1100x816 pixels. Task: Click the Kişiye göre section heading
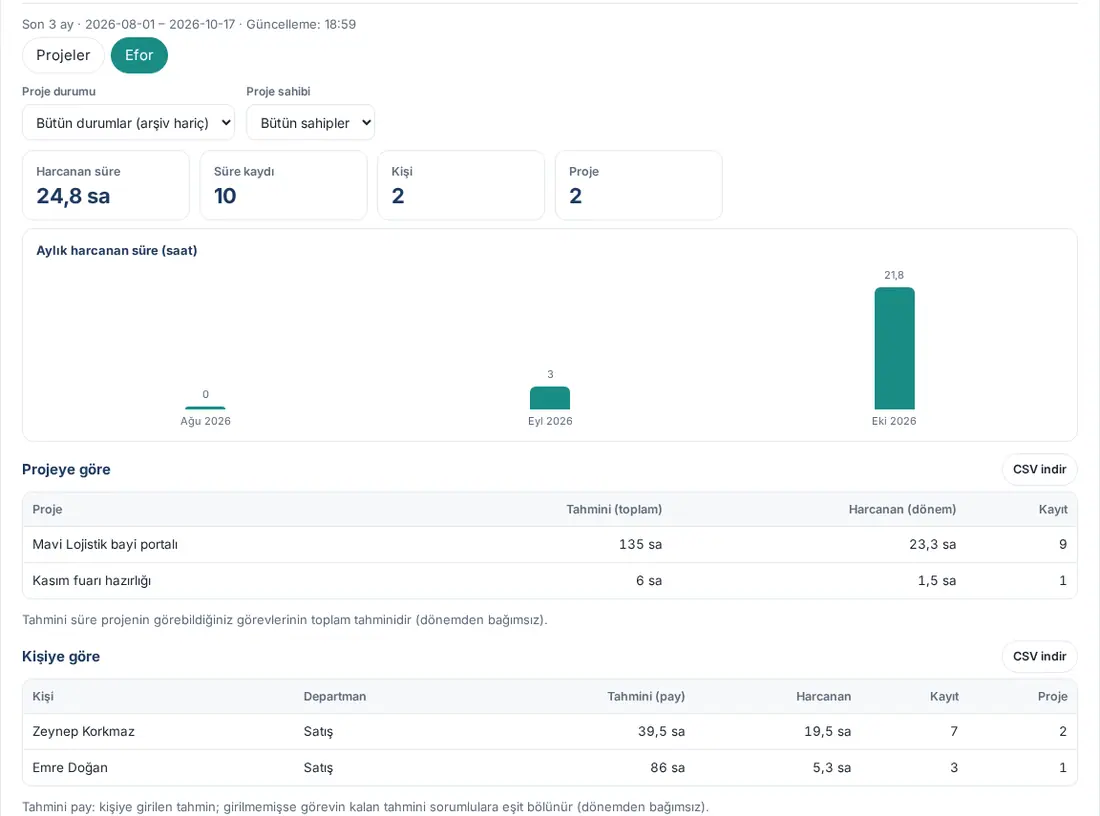[x=61, y=657]
